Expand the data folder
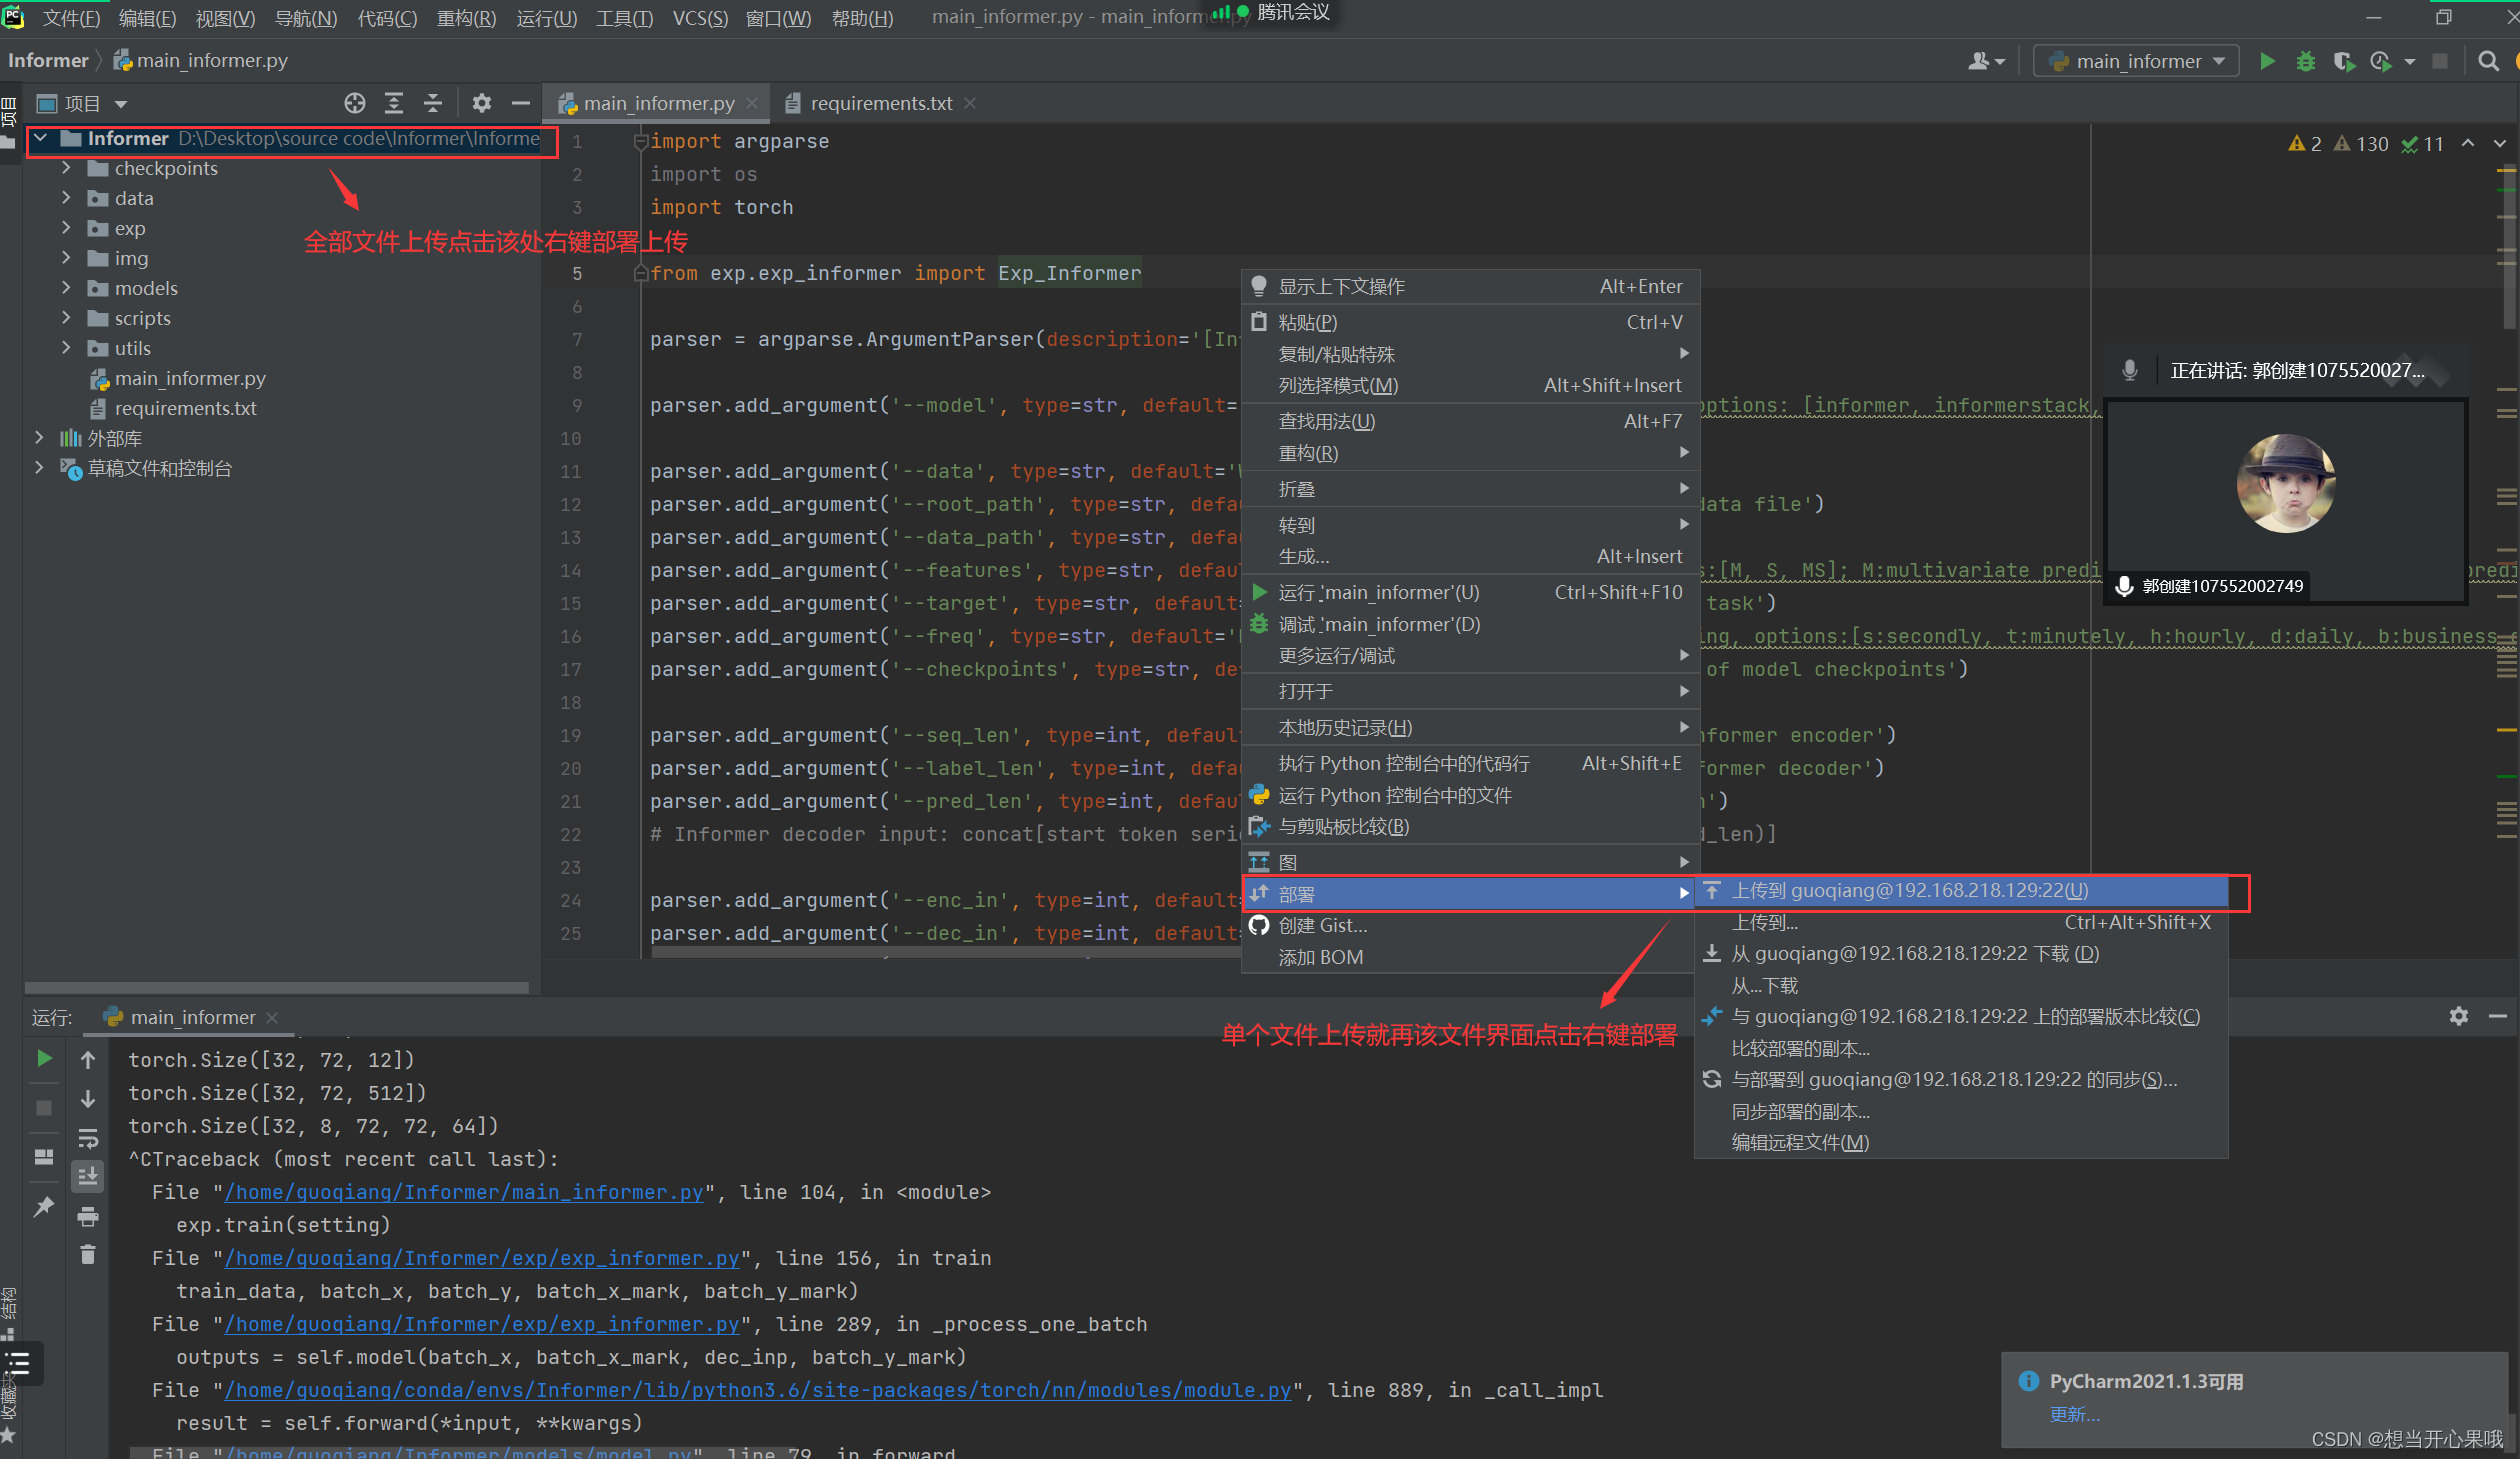Viewport: 2520px width, 1459px height. pos(66,198)
